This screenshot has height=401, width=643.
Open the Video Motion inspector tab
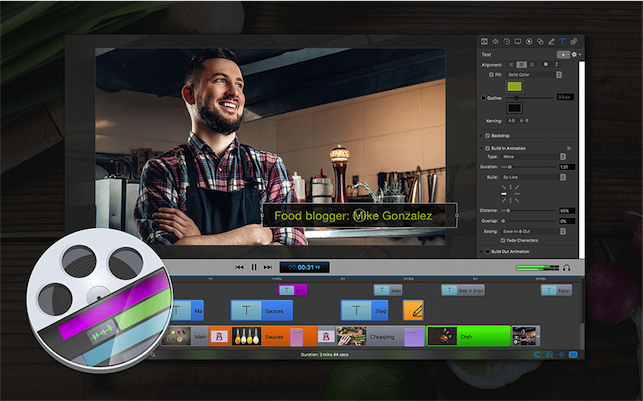[506, 41]
